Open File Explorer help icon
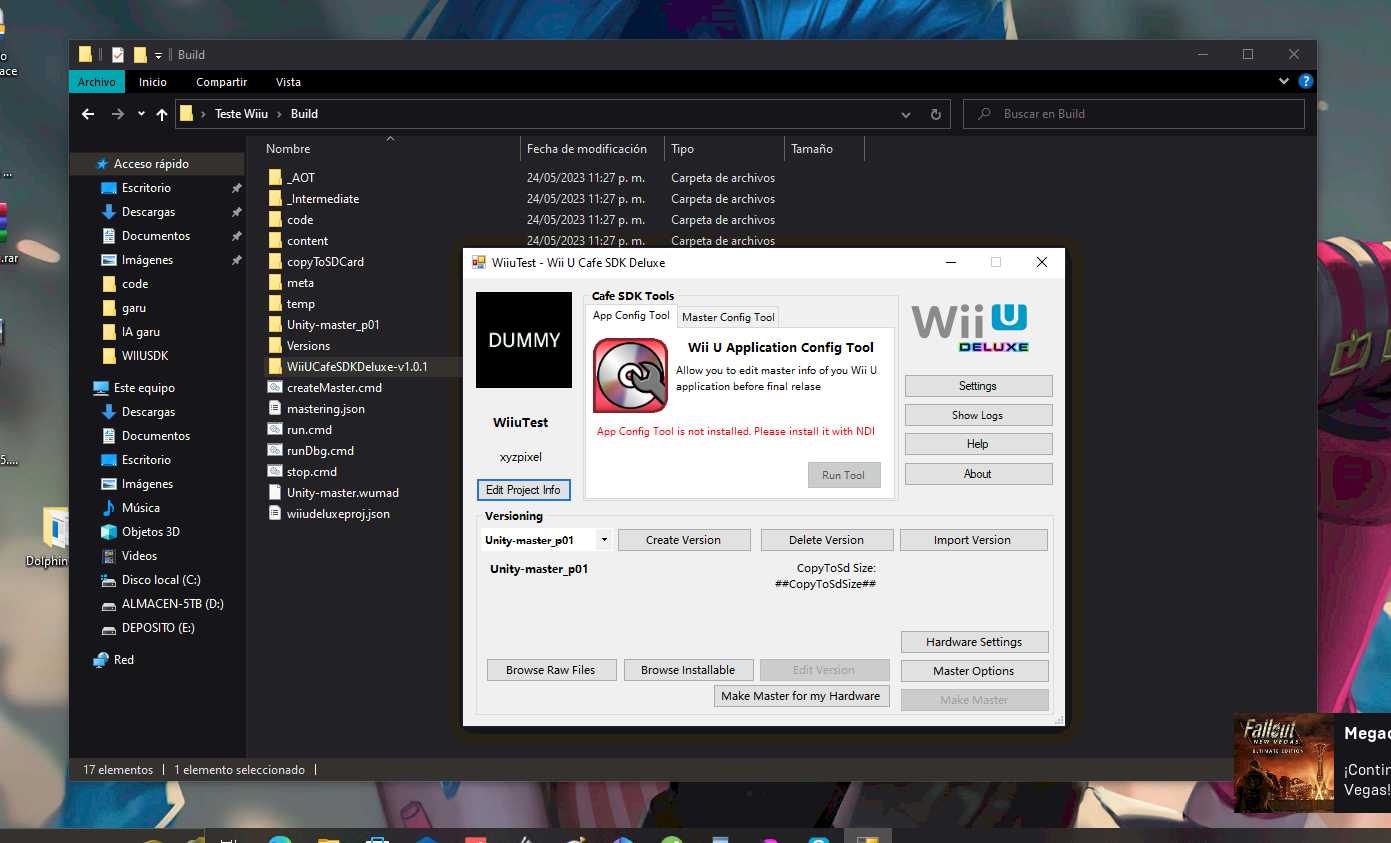 (x=1305, y=81)
